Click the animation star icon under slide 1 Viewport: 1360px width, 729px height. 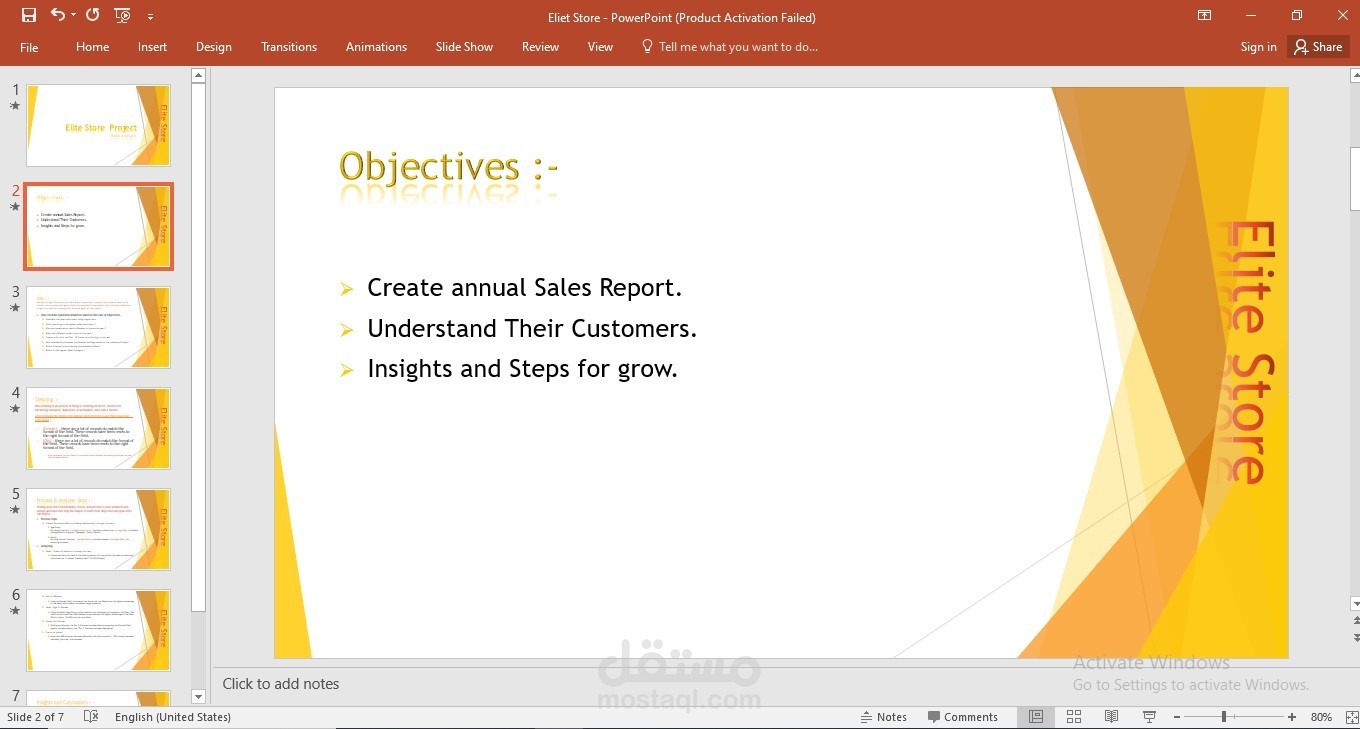tap(14, 105)
